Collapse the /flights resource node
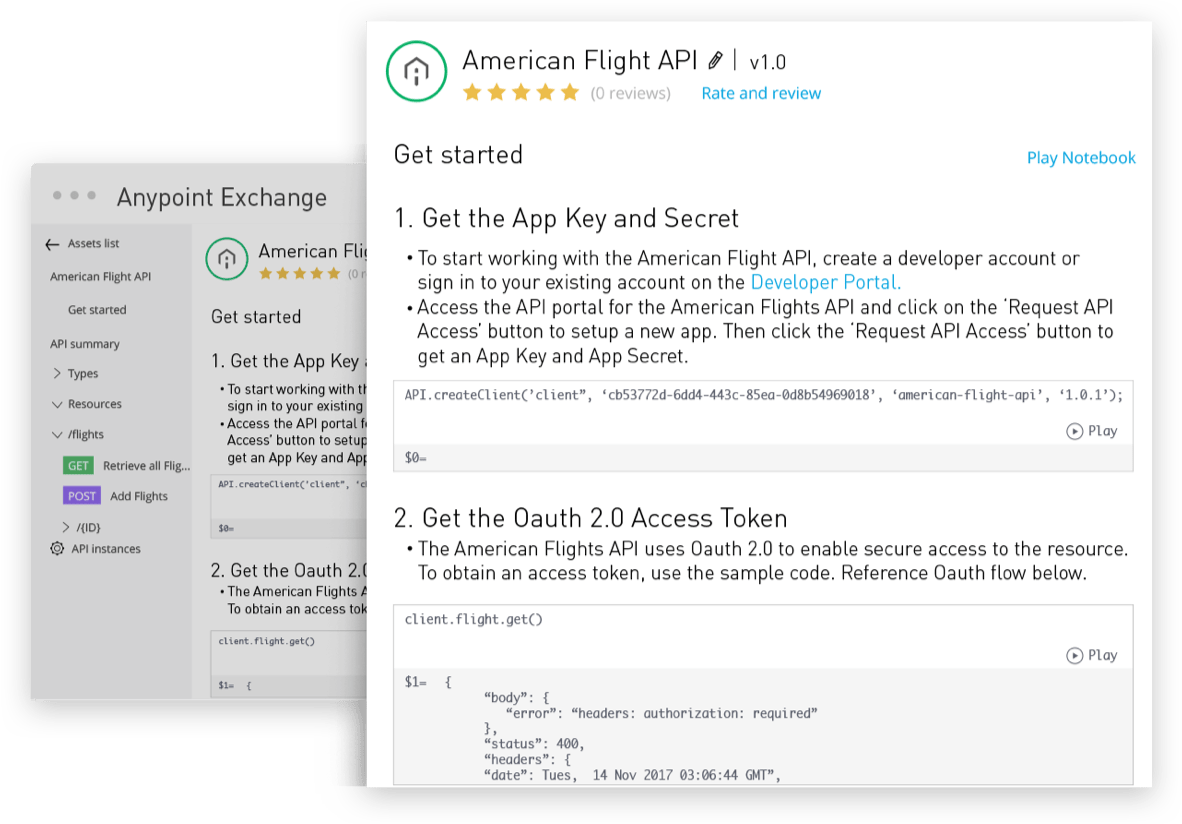This screenshot has width=1182, height=824. point(57,434)
